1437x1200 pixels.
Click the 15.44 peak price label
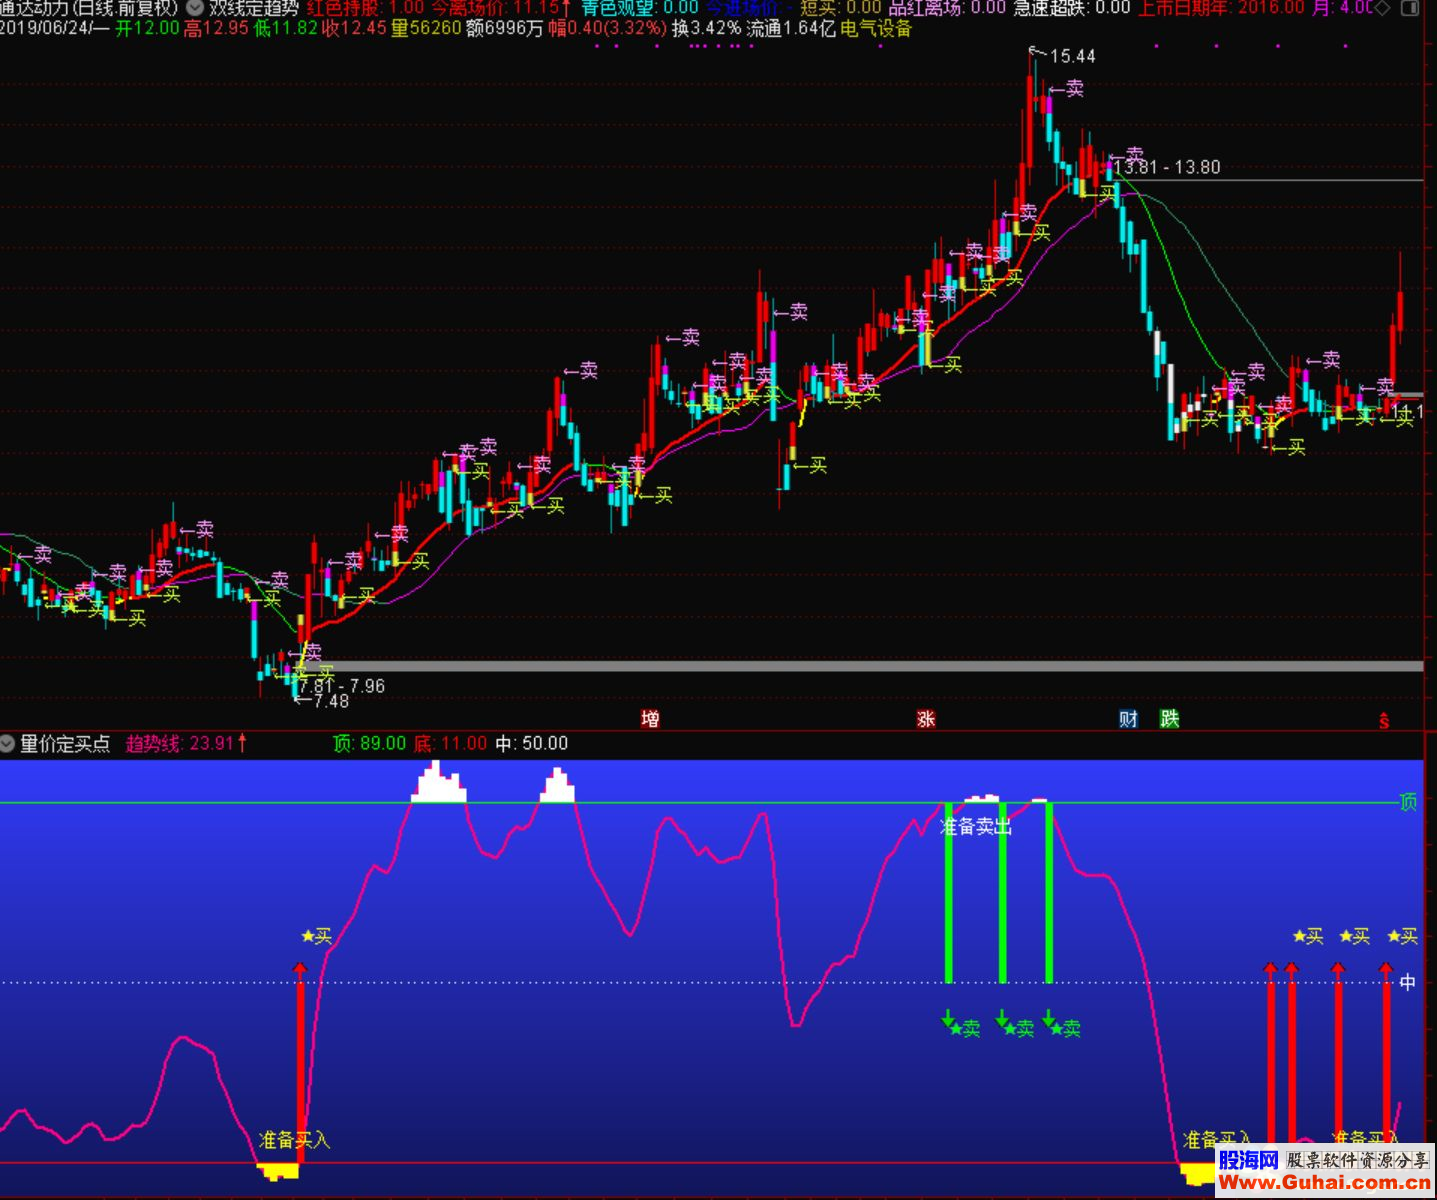tap(1072, 56)
